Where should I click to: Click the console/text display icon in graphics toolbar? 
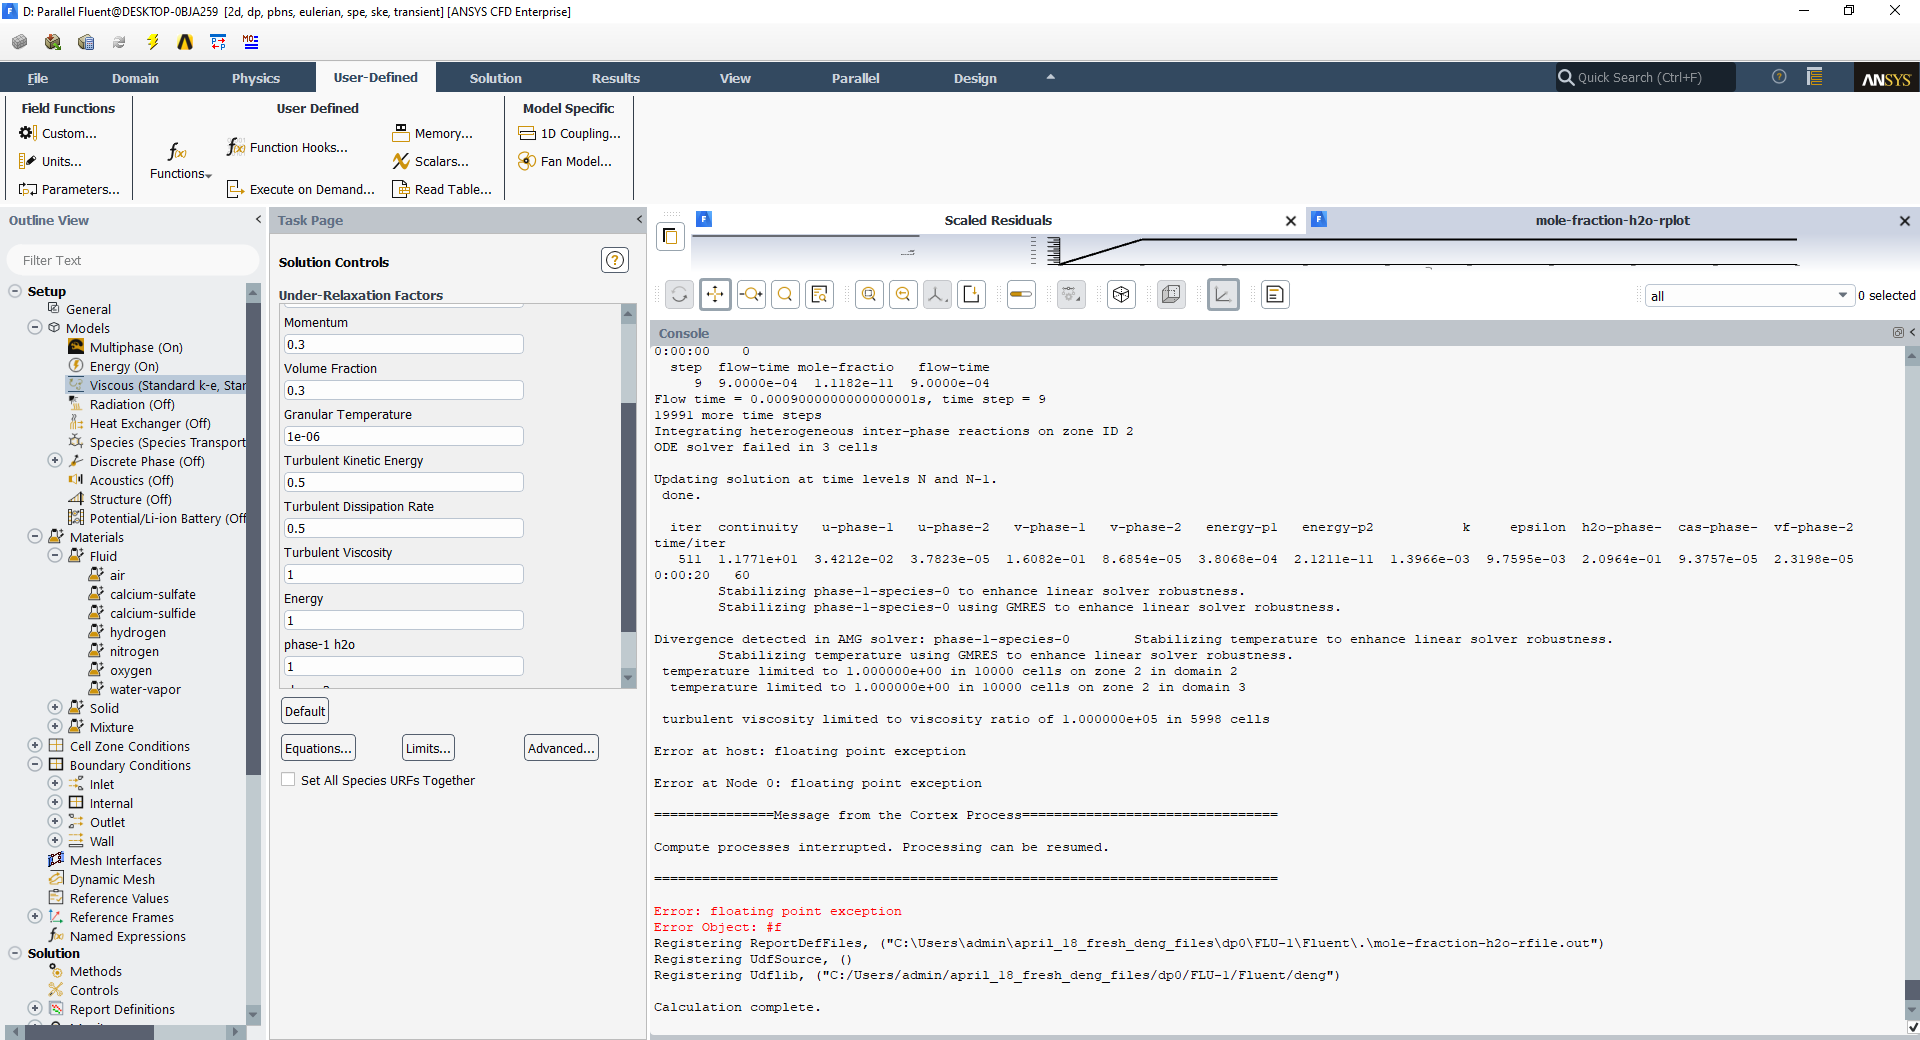pos(1275,294)
